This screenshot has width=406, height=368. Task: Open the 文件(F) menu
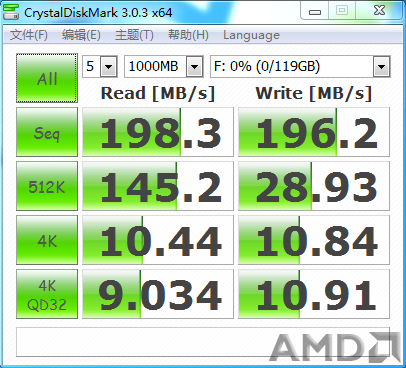tap(29, 35)
